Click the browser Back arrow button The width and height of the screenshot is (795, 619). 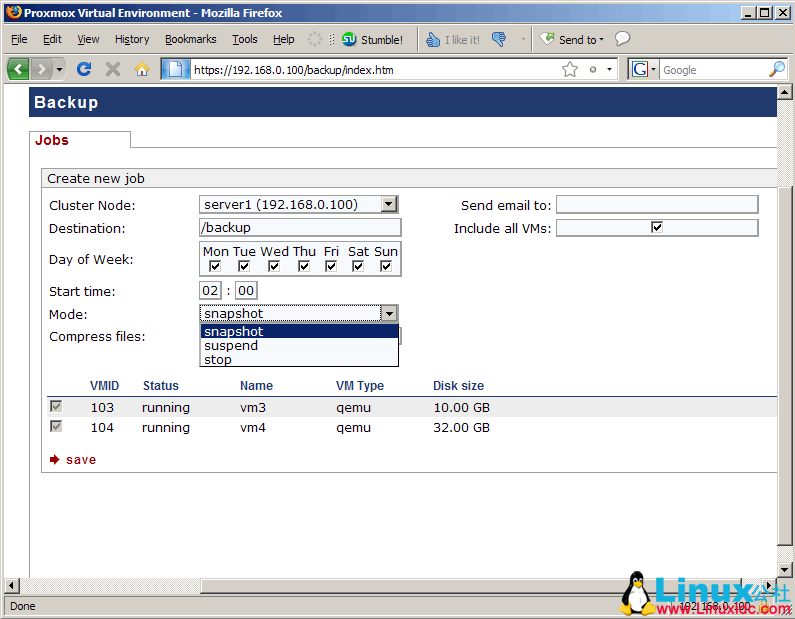point(18,69)
